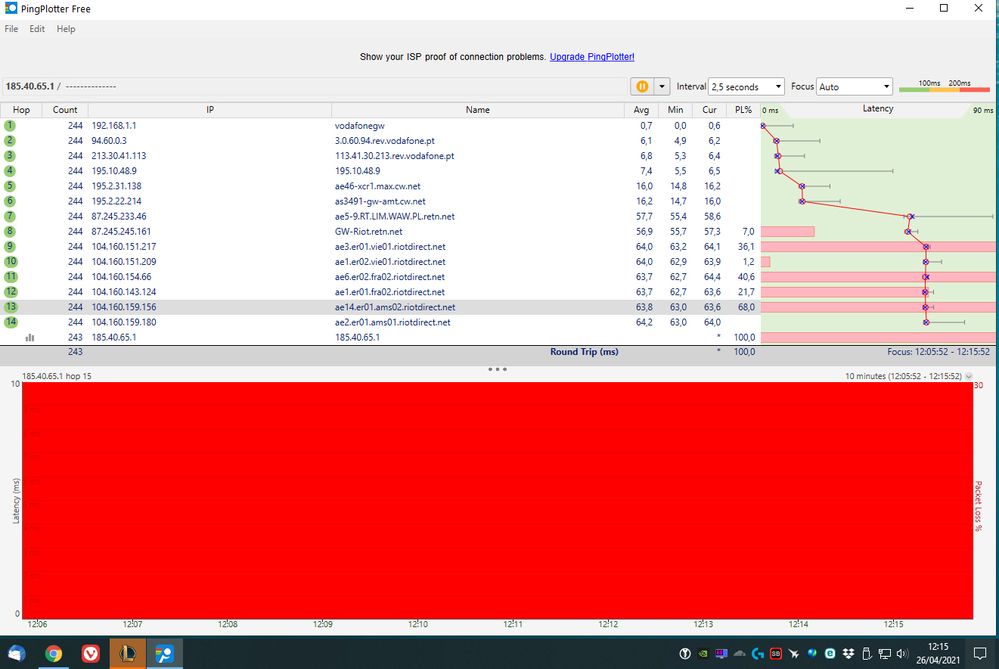Screen dimensions: 999x669
Task: Click the Logitech G icon in the system tray
Action: tap(757, 654)
